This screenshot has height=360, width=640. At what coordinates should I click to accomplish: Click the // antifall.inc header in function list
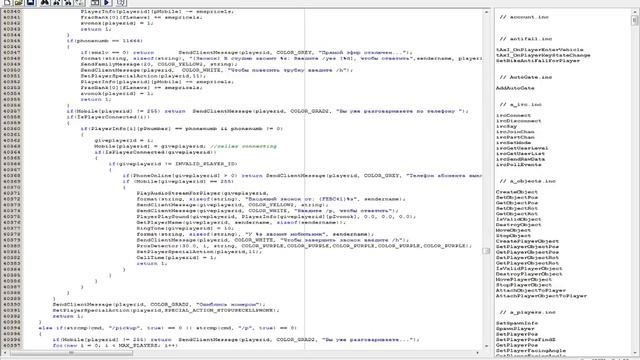click(526, 39)
